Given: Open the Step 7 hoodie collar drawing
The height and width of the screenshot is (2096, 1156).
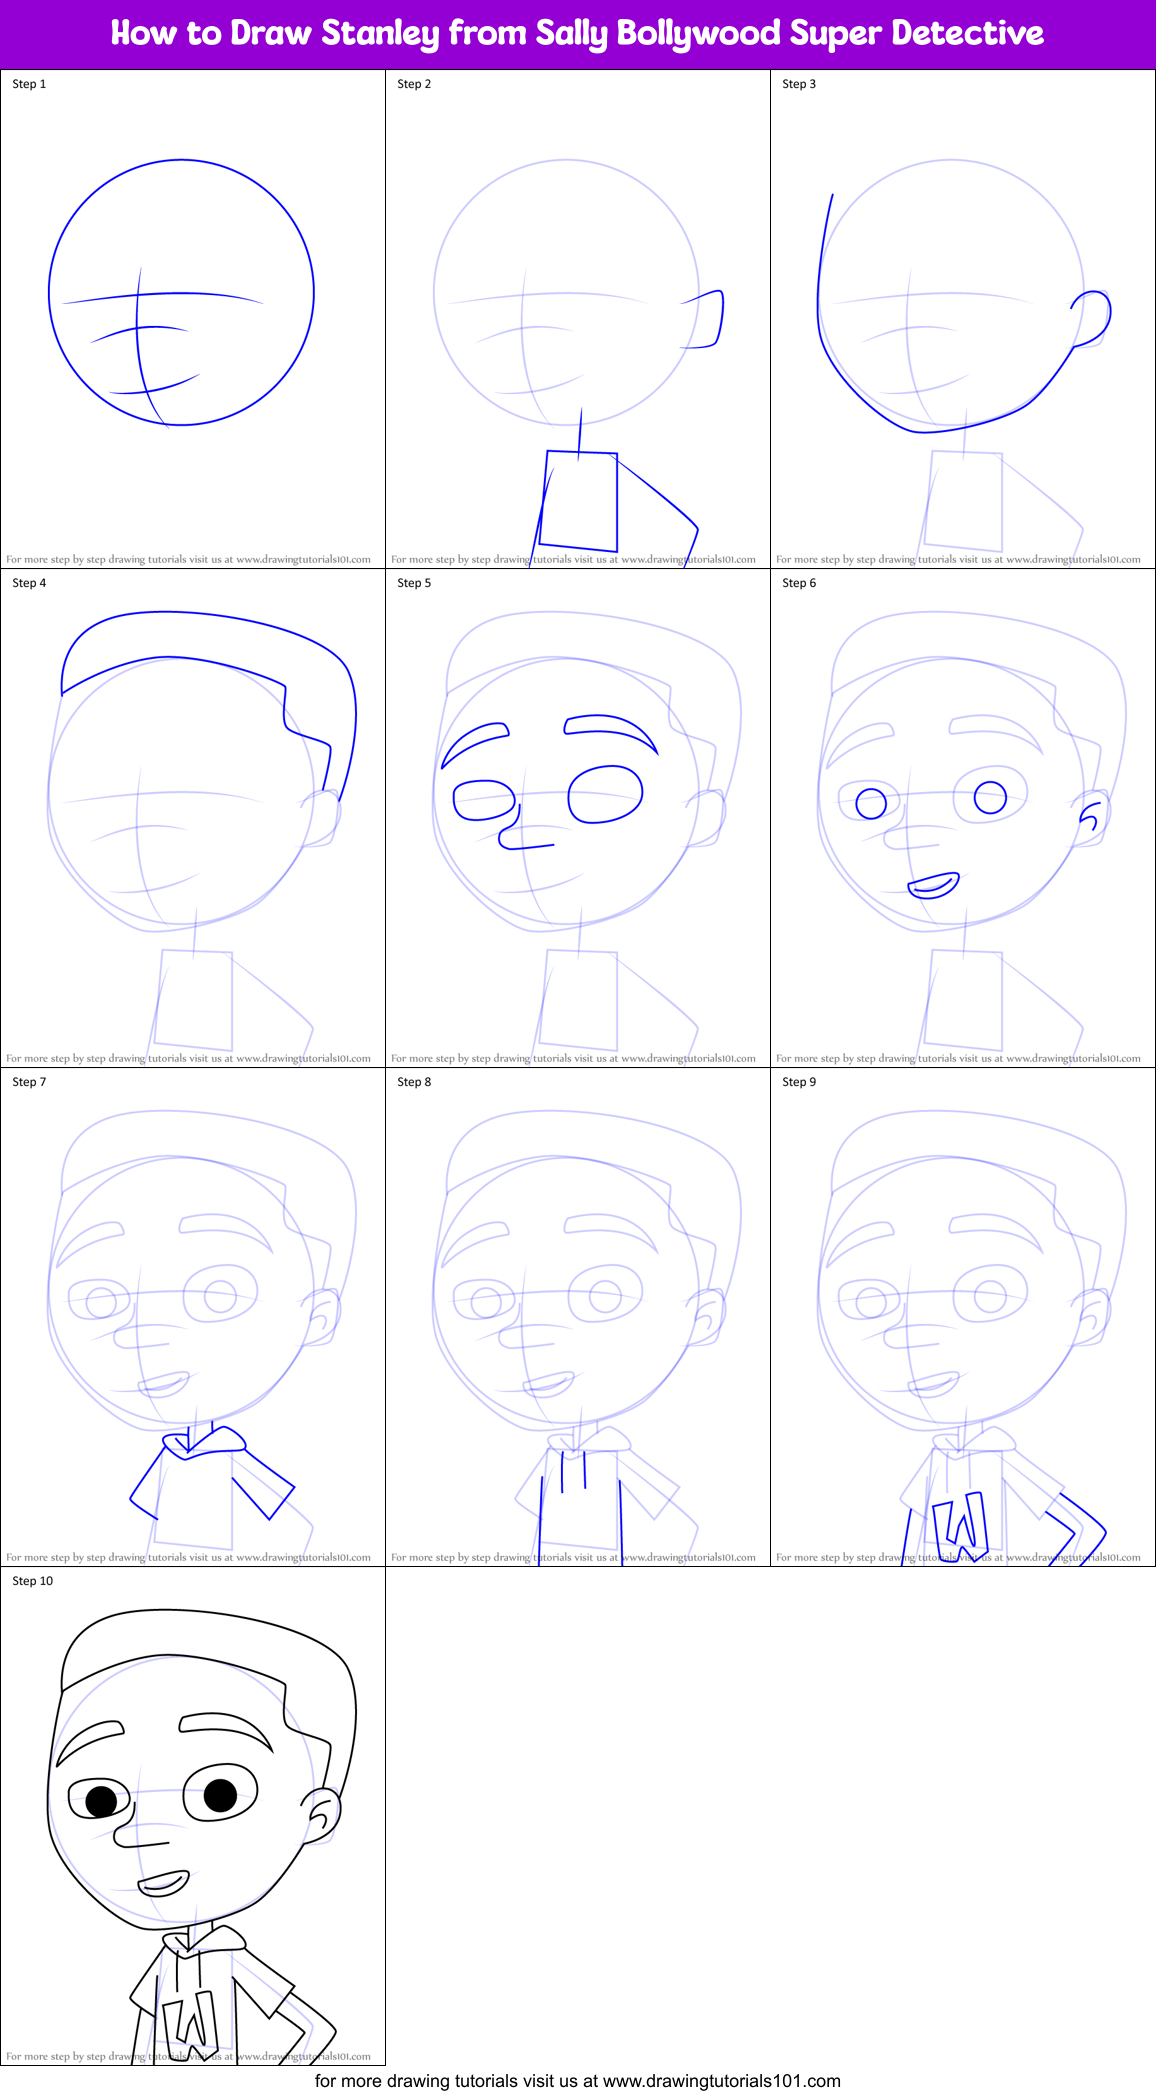Looking at the screenshot, I should click(193, 1317).
